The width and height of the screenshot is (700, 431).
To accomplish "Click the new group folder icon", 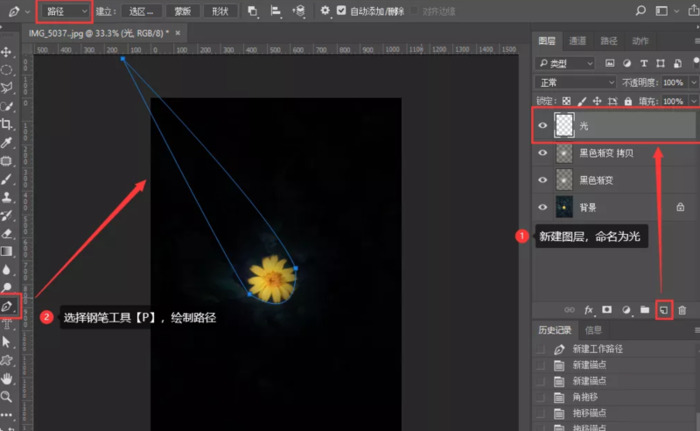I will (x=645, y=311).
